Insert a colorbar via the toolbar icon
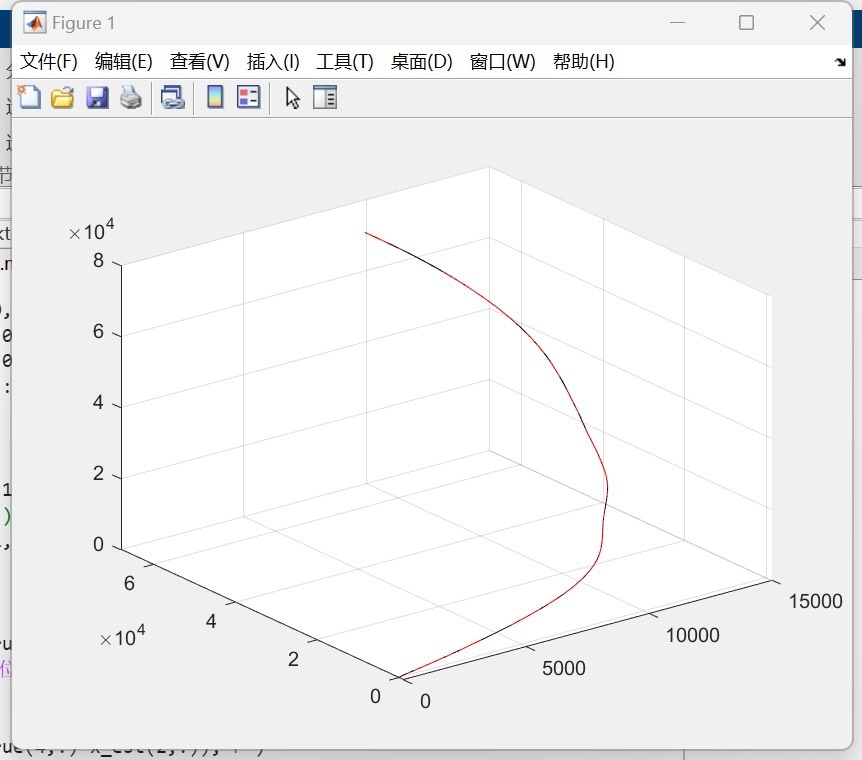The height and width of the screenshot is (760, 862). [215, 97]
